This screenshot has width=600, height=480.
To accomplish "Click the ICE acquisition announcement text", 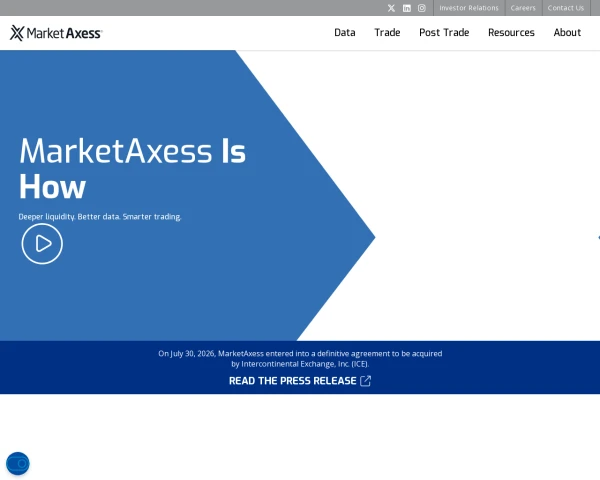I will click(300, 359).
